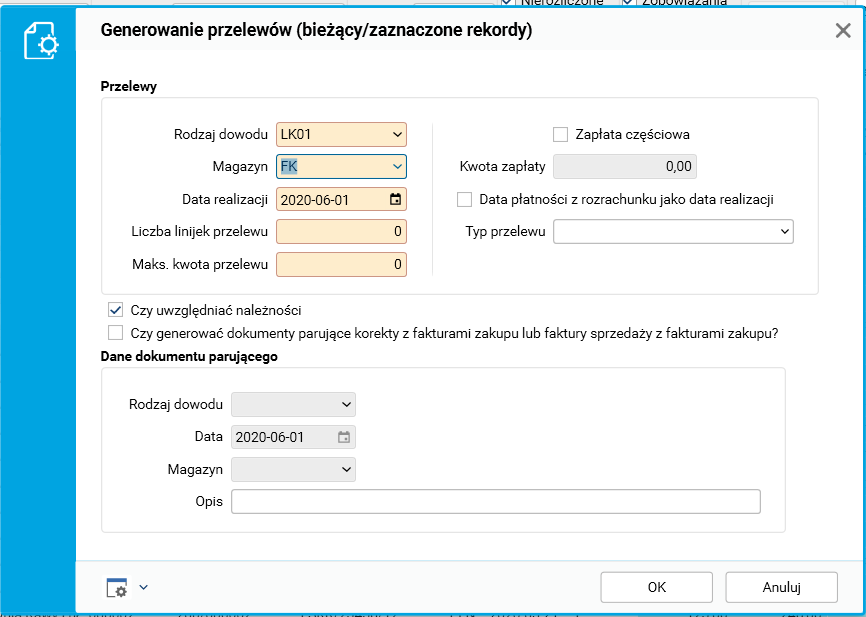866x617 pixels.
Task: Click the Anuluj button
Action: click(781, 587)
